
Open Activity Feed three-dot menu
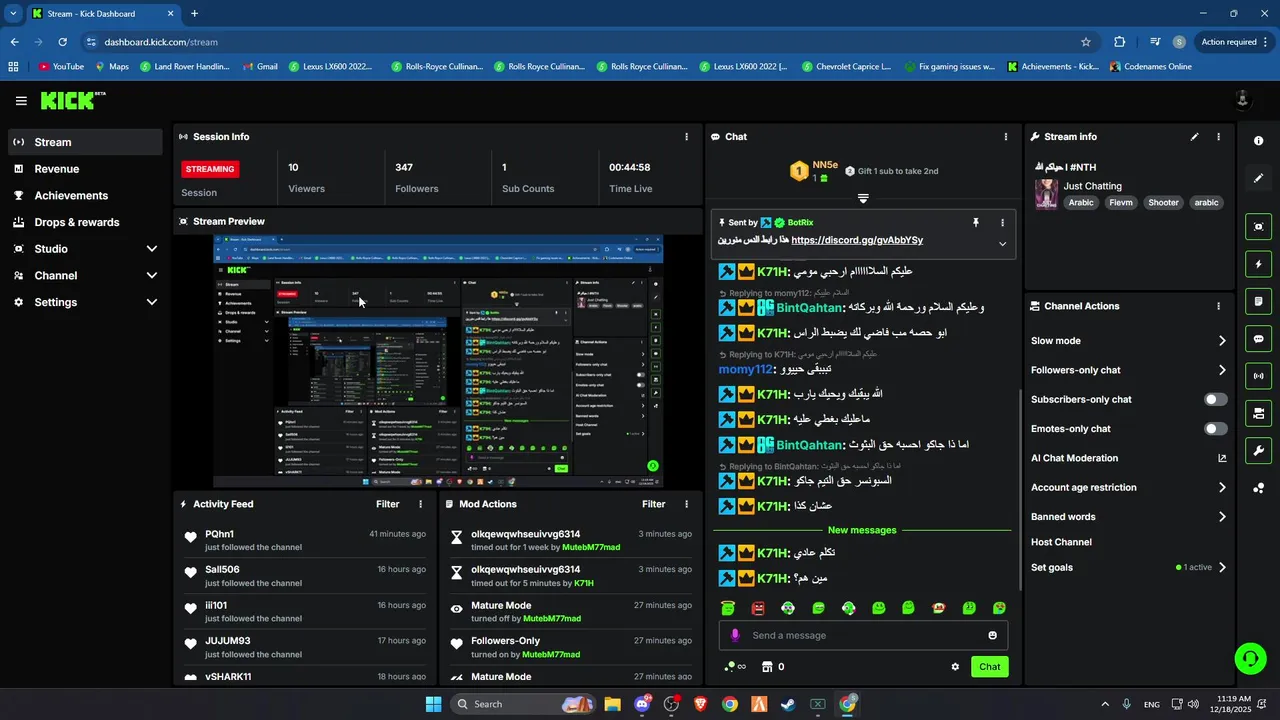(x=420, y=505)
